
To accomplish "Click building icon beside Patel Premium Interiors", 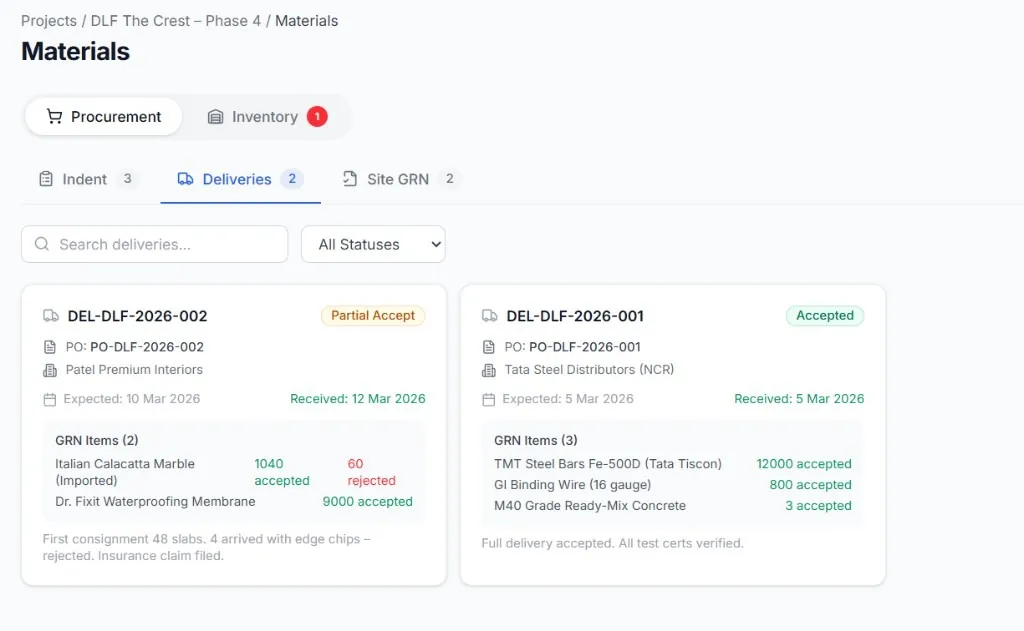I will [50, 370].
